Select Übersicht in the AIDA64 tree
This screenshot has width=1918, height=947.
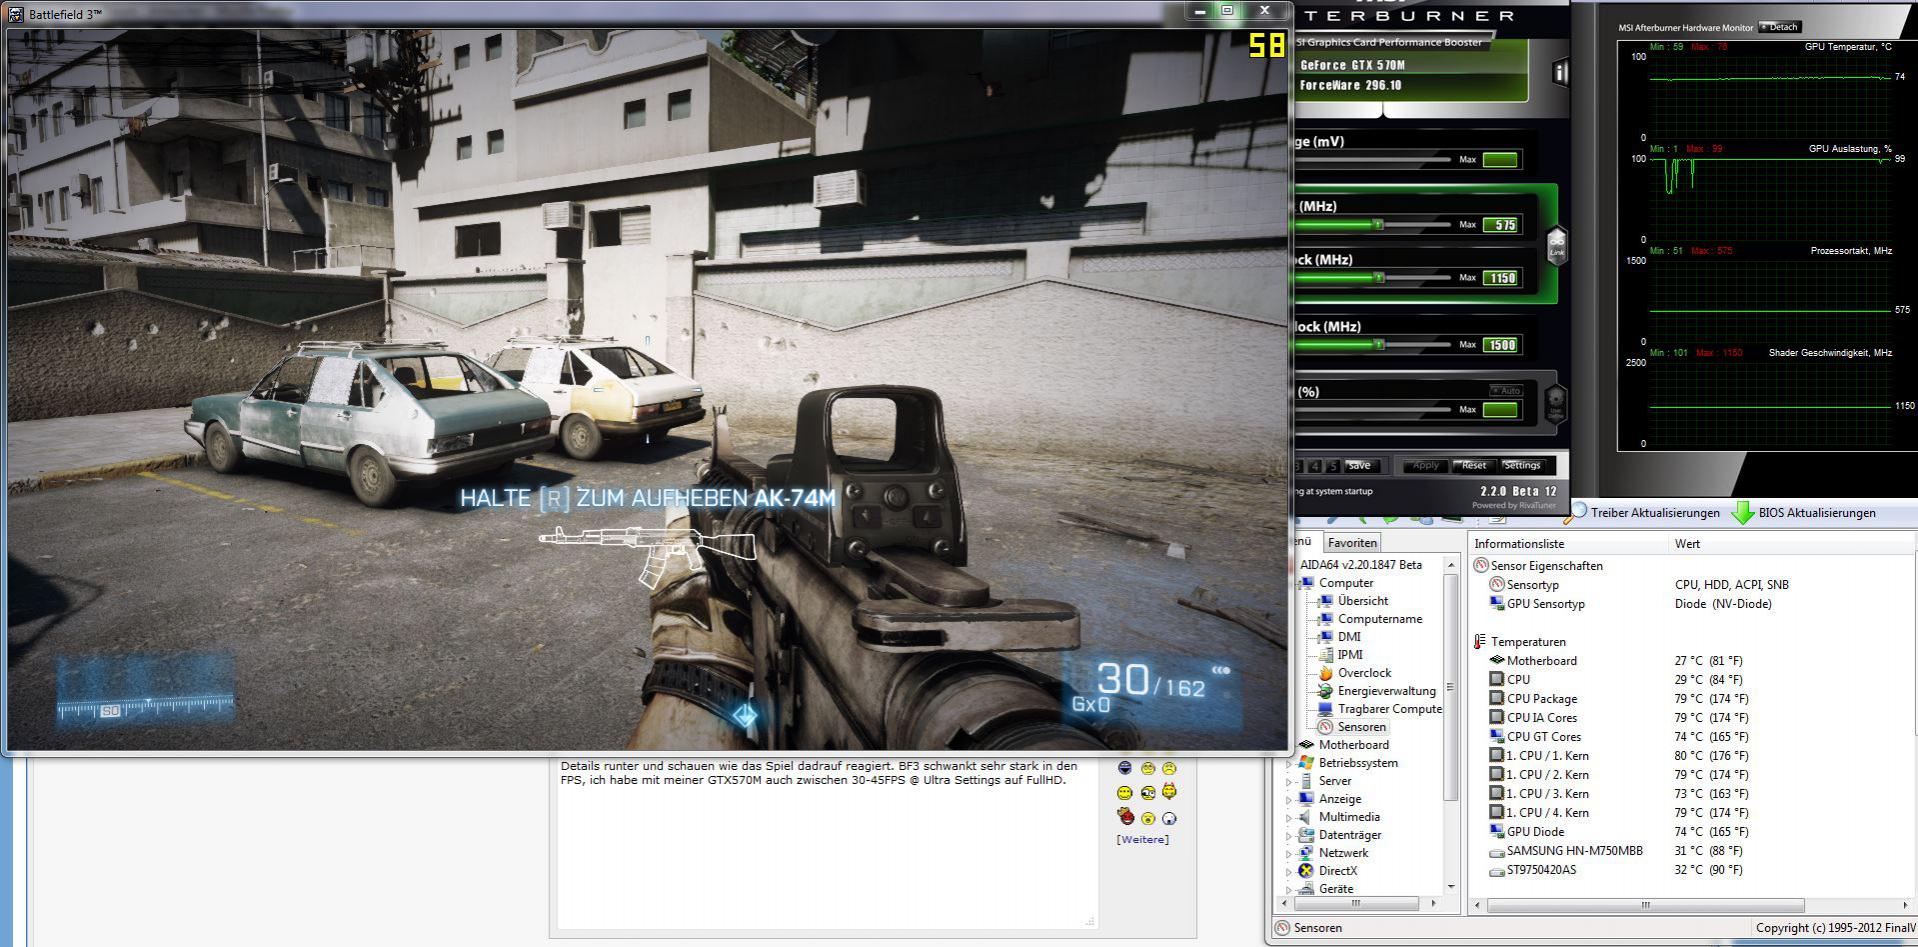click(1363, 601)
